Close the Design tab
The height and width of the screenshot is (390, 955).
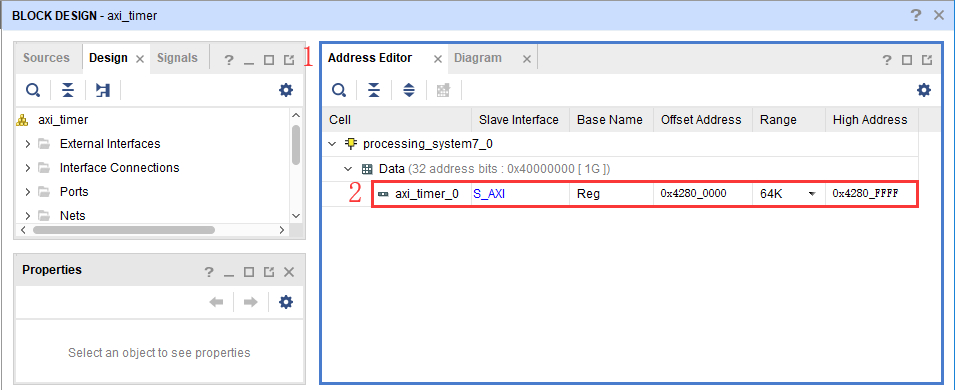pos(139,59)
